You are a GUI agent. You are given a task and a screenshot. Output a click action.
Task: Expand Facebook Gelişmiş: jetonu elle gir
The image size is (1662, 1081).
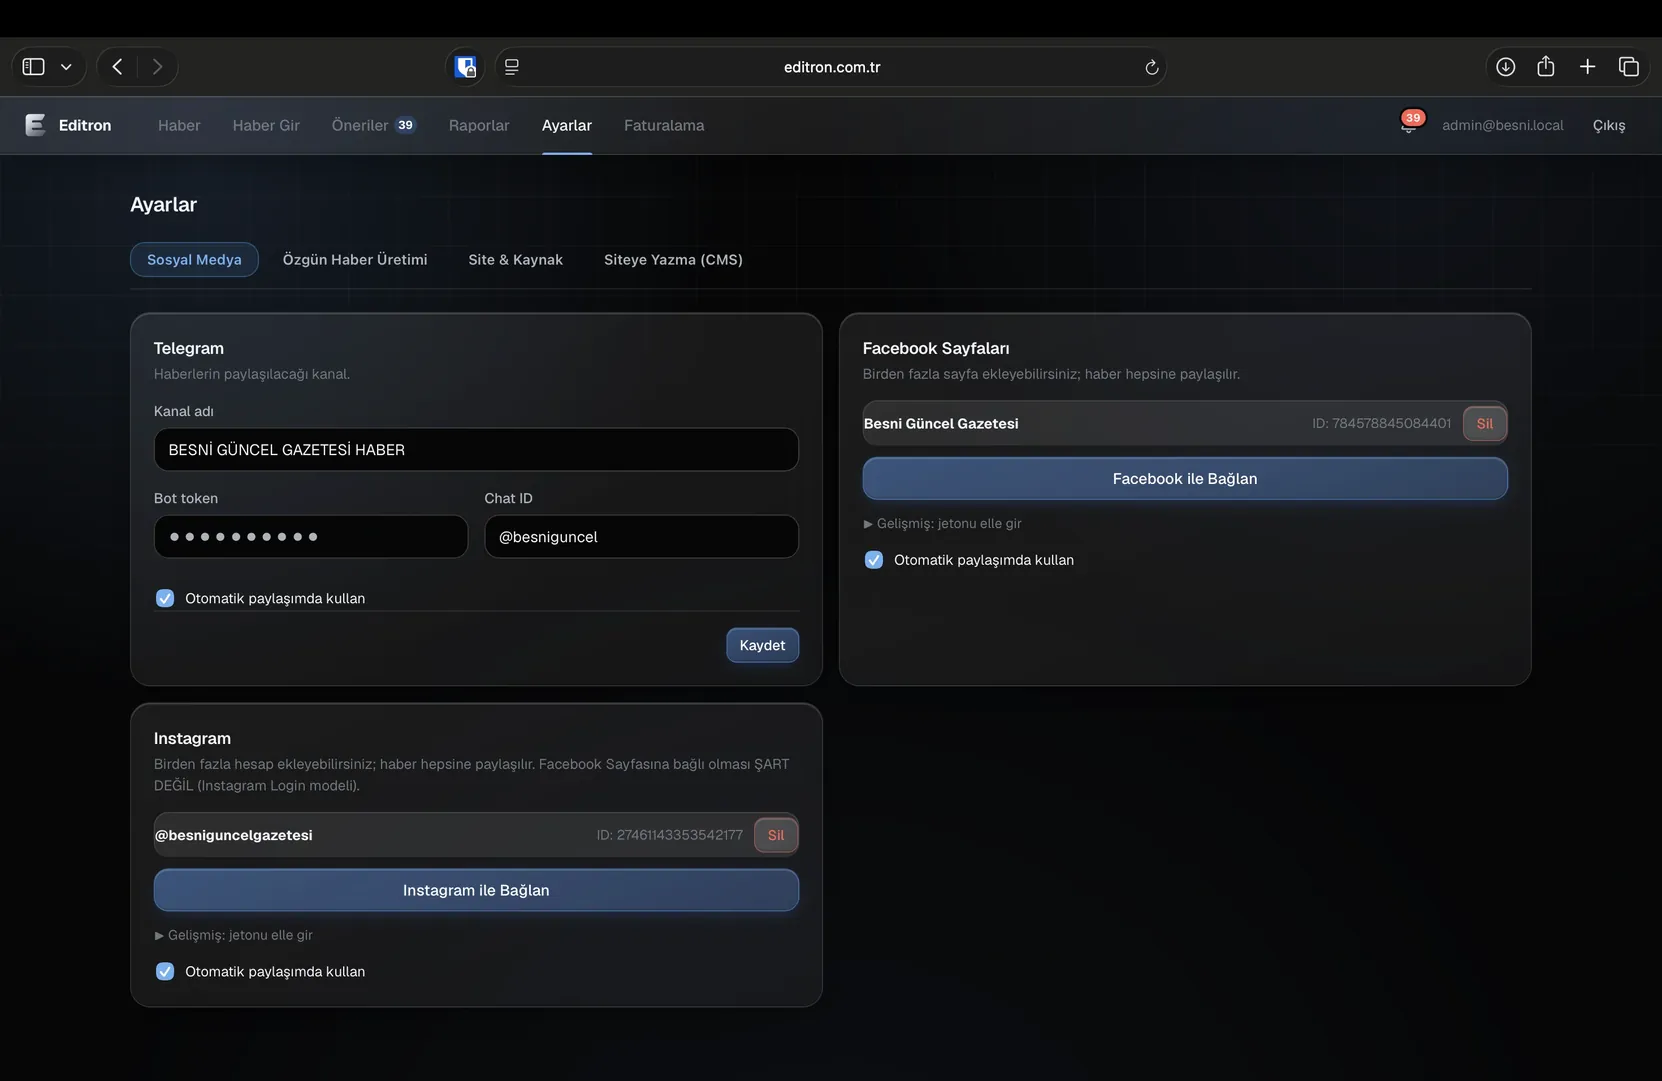point(942,523)
